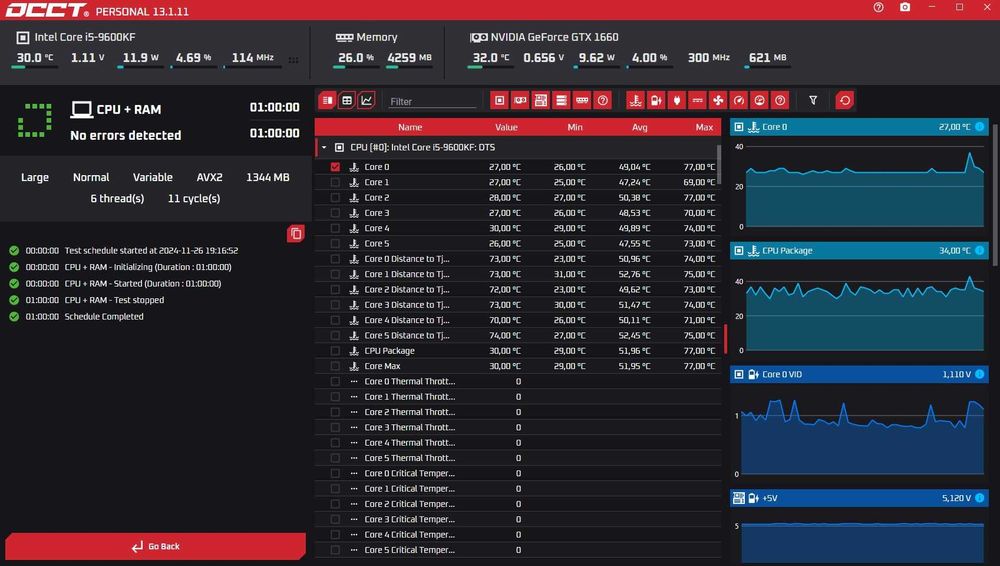Click the '11 cycle(s)' label

point(194,198)
